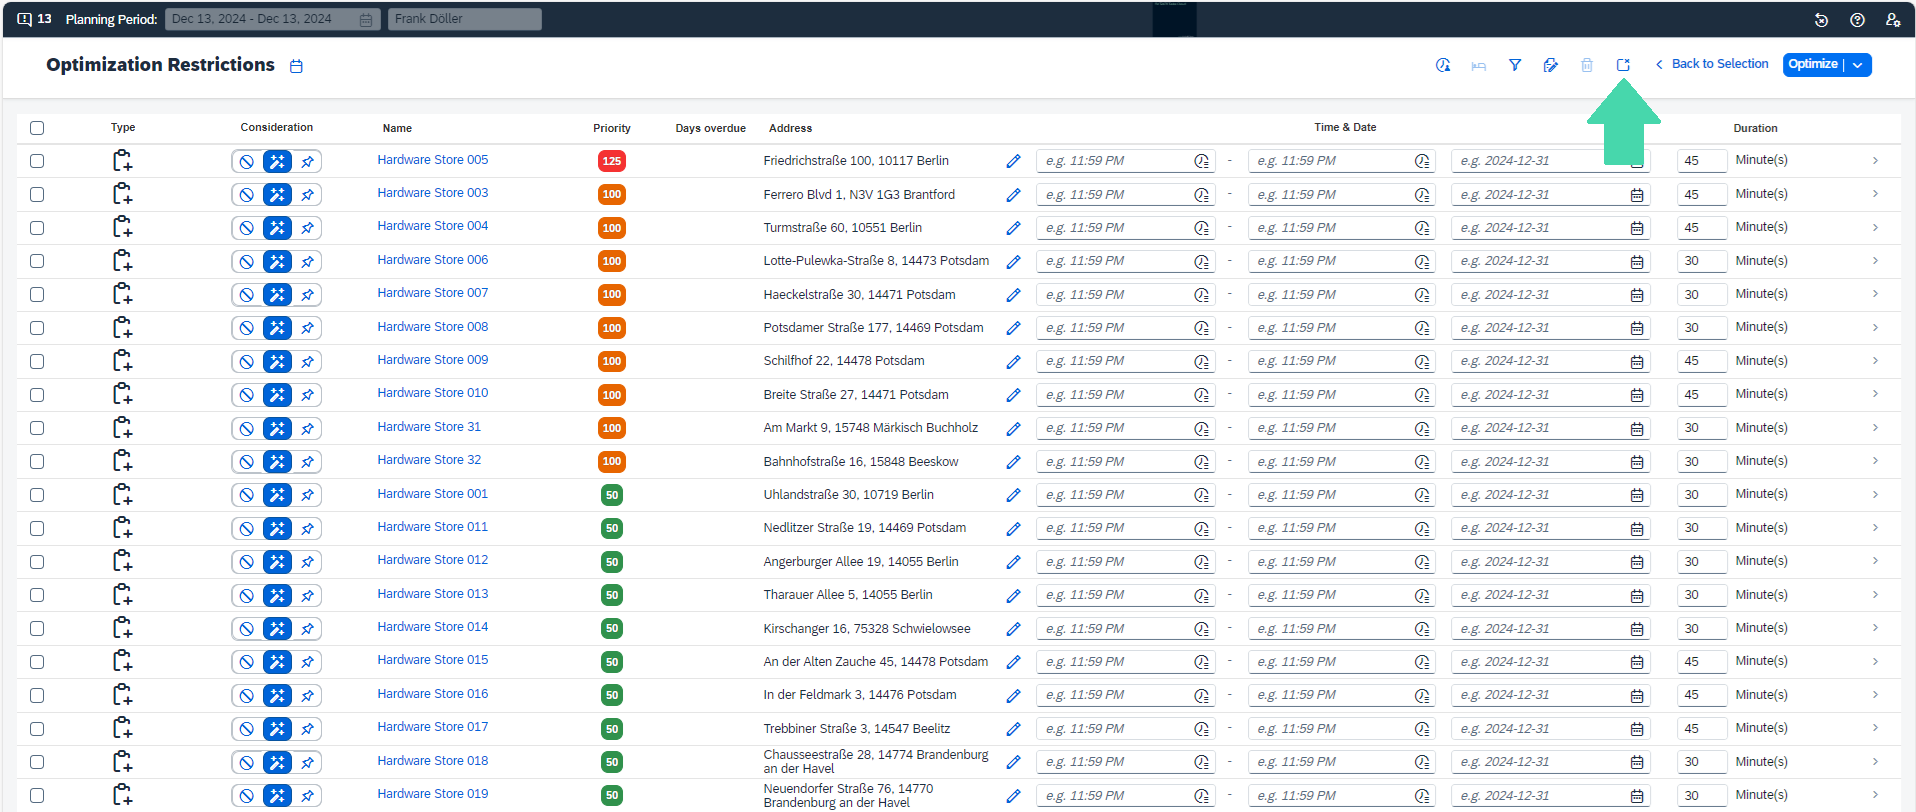Open the row chevron for Hardware Store 013
Viewport: 1916px width, 812px height.
[1875, 595]
